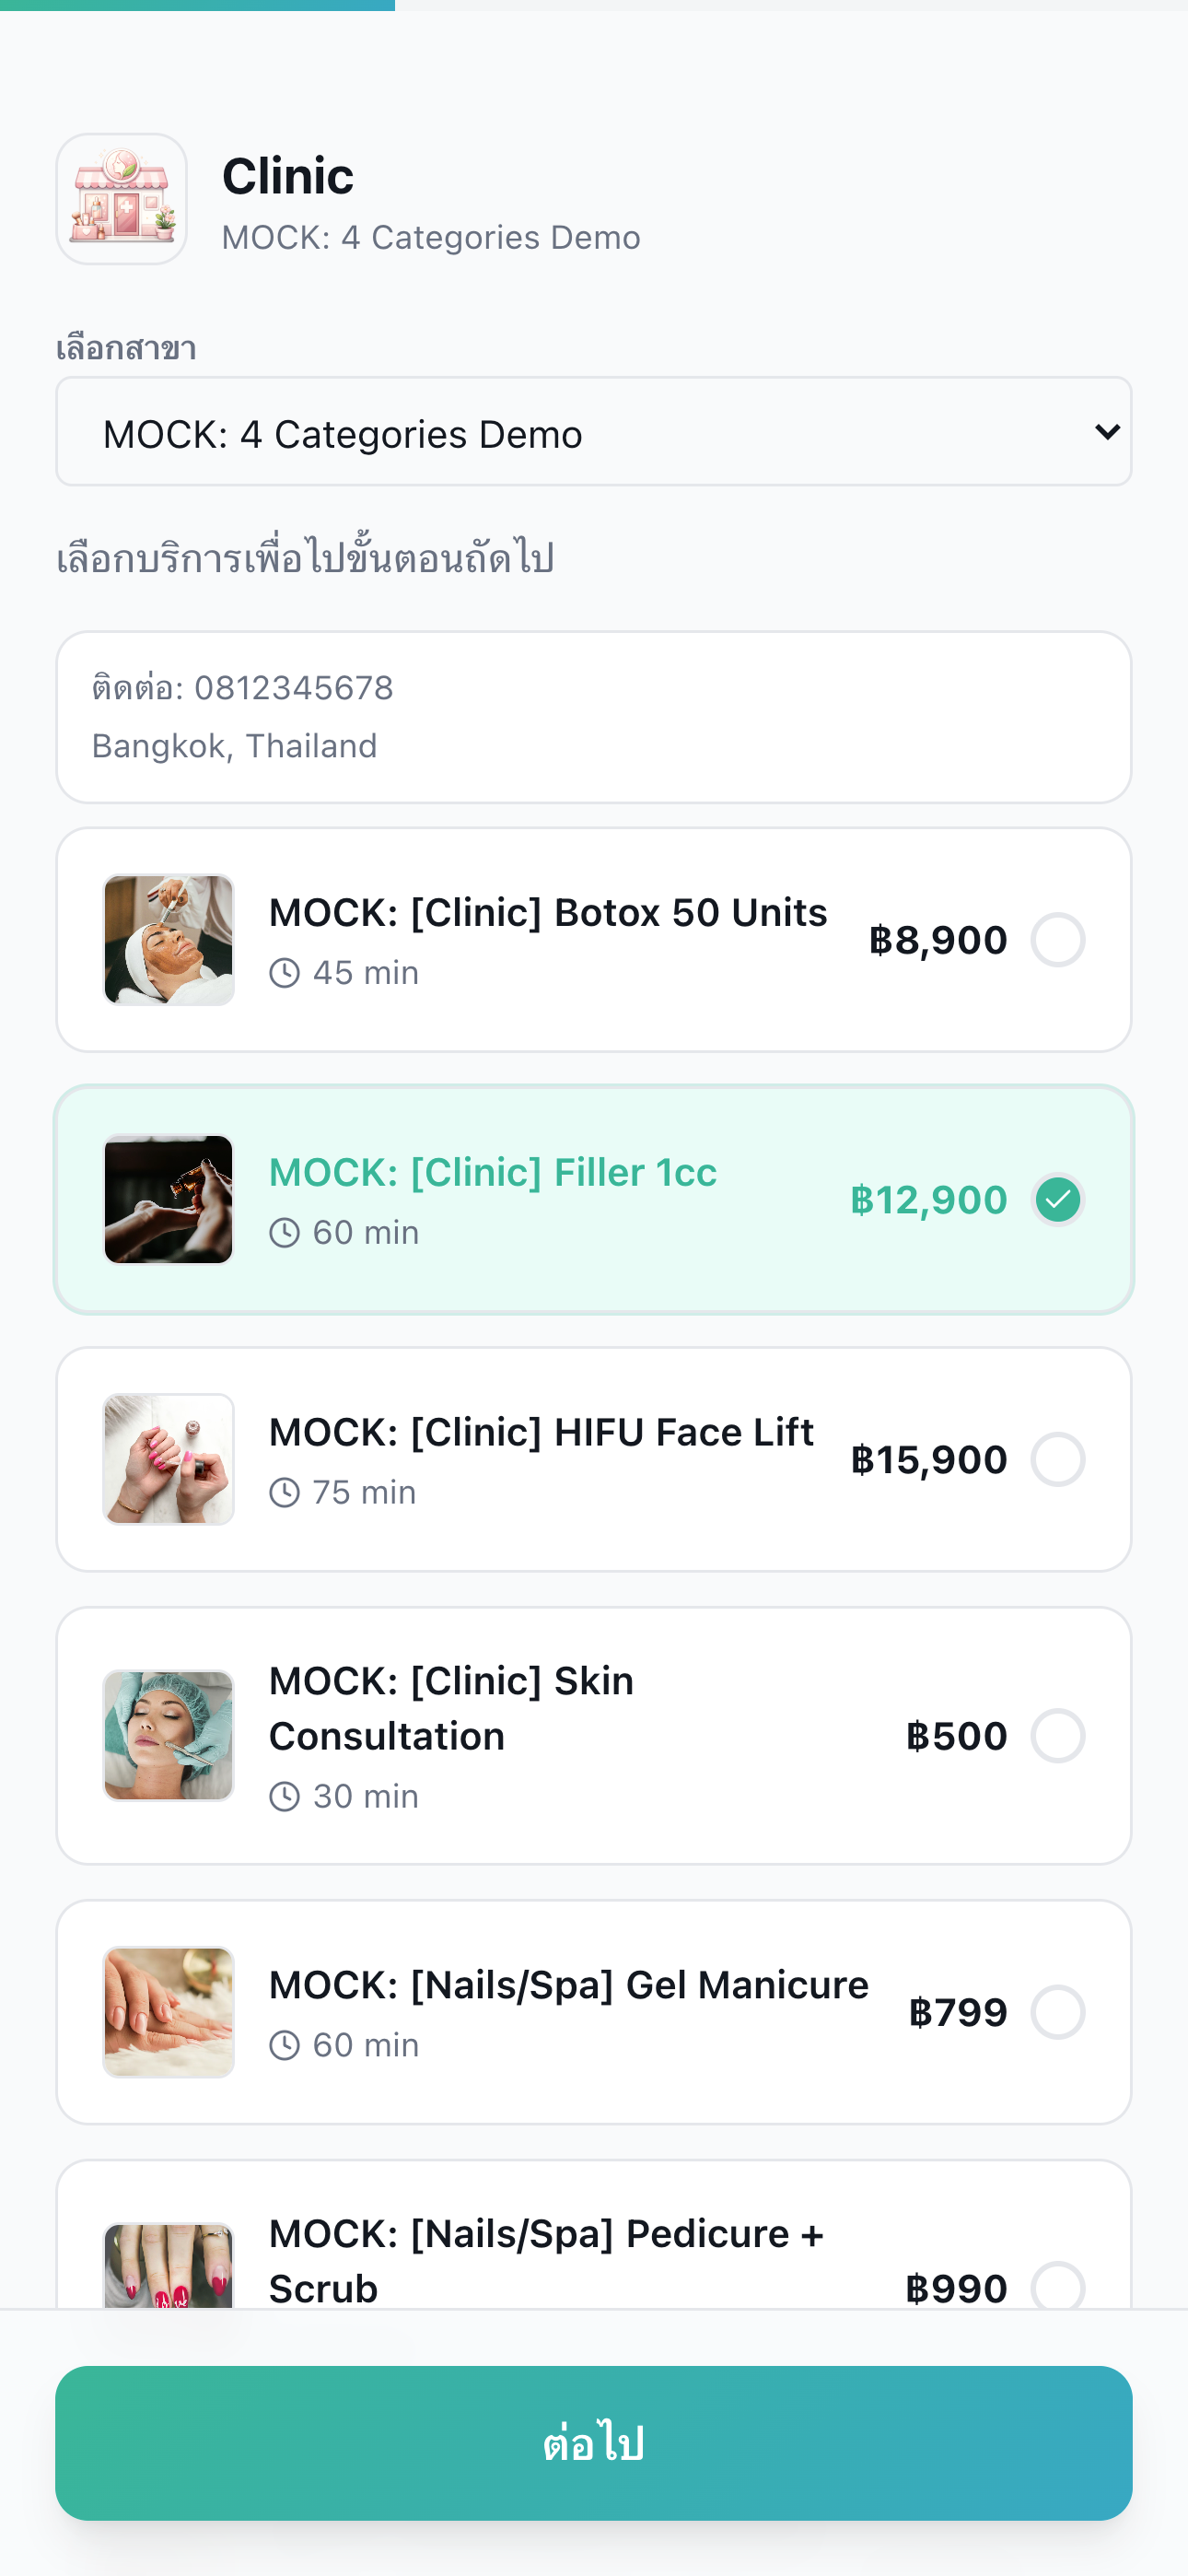Click the HIFU 75 min clock icon

pyautogui.click(x=285, y=1493)
